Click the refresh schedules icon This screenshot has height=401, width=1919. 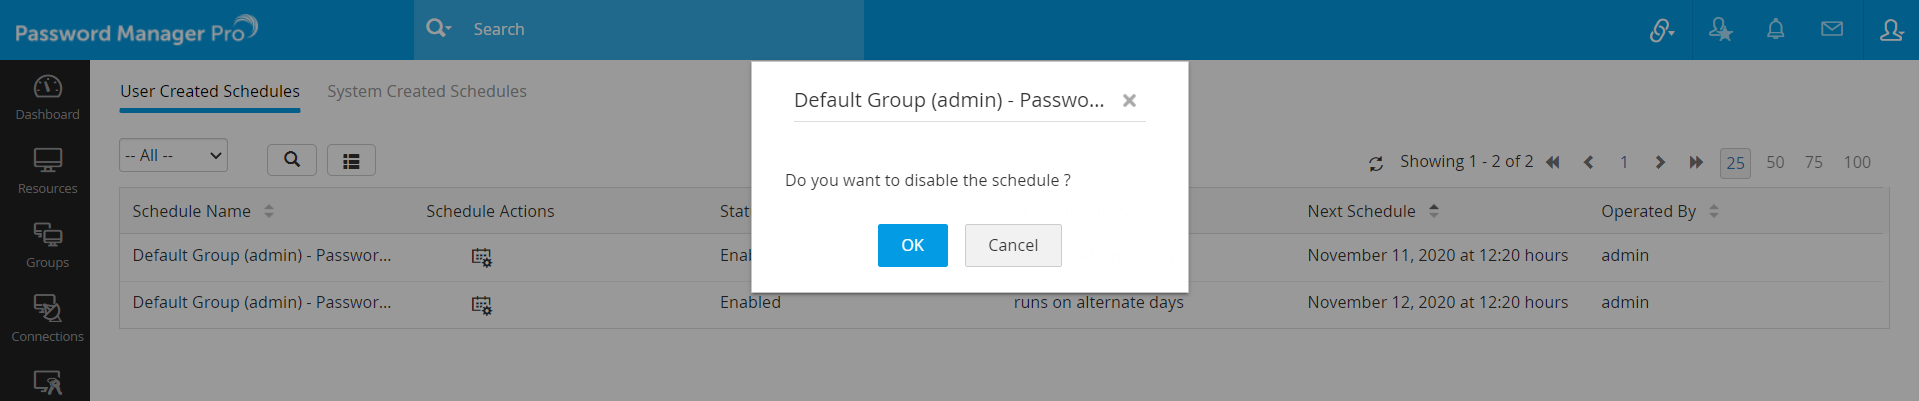[x=1376, y=163]
